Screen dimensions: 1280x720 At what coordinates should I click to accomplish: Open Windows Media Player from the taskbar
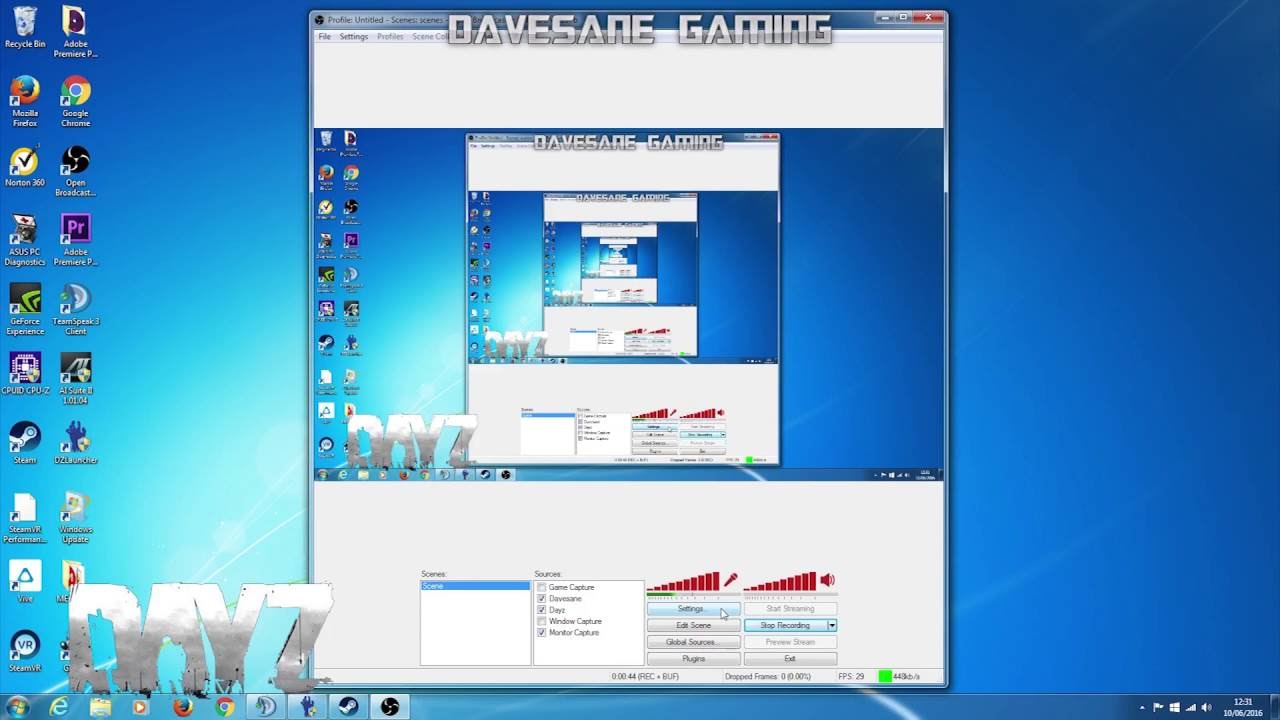pos(140,707)
